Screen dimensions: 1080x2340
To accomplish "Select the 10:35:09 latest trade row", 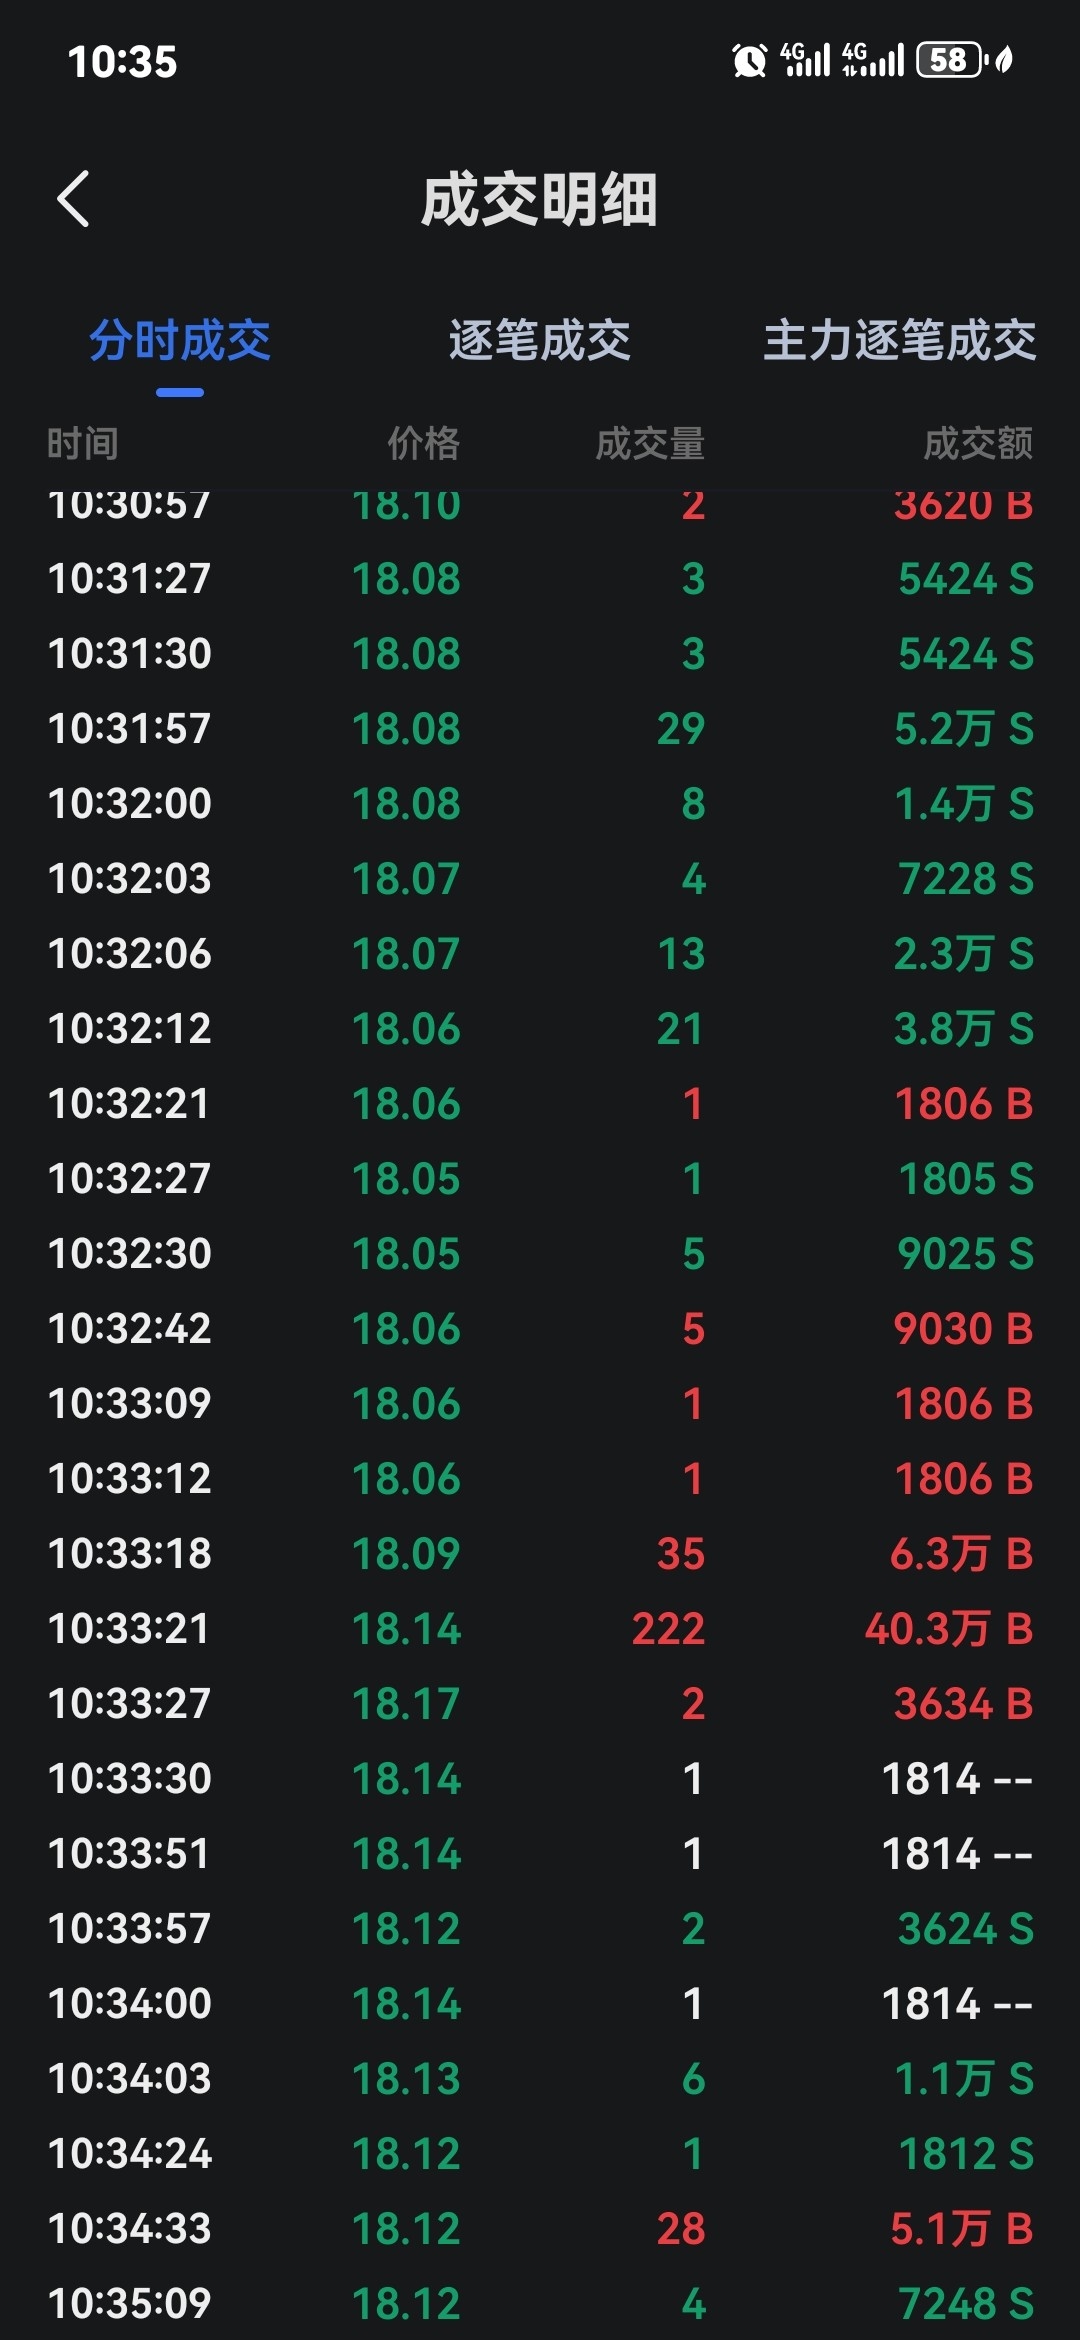I will coord(540,2303).
